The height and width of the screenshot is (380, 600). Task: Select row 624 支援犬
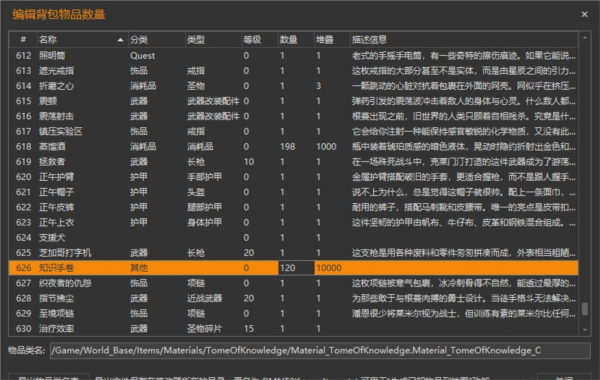click(x=293, y=238)
